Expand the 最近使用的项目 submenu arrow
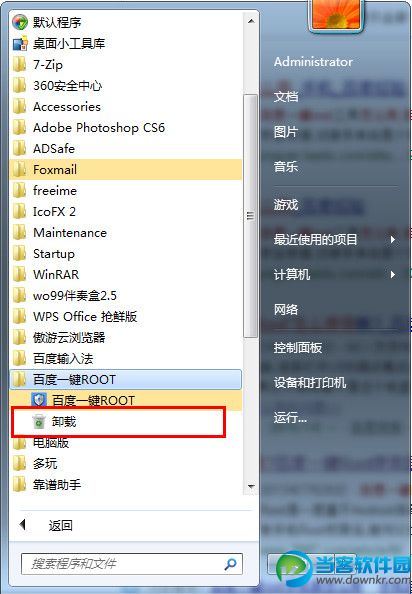The width and height of the screenshot is (412, 594). pos(393,239)
